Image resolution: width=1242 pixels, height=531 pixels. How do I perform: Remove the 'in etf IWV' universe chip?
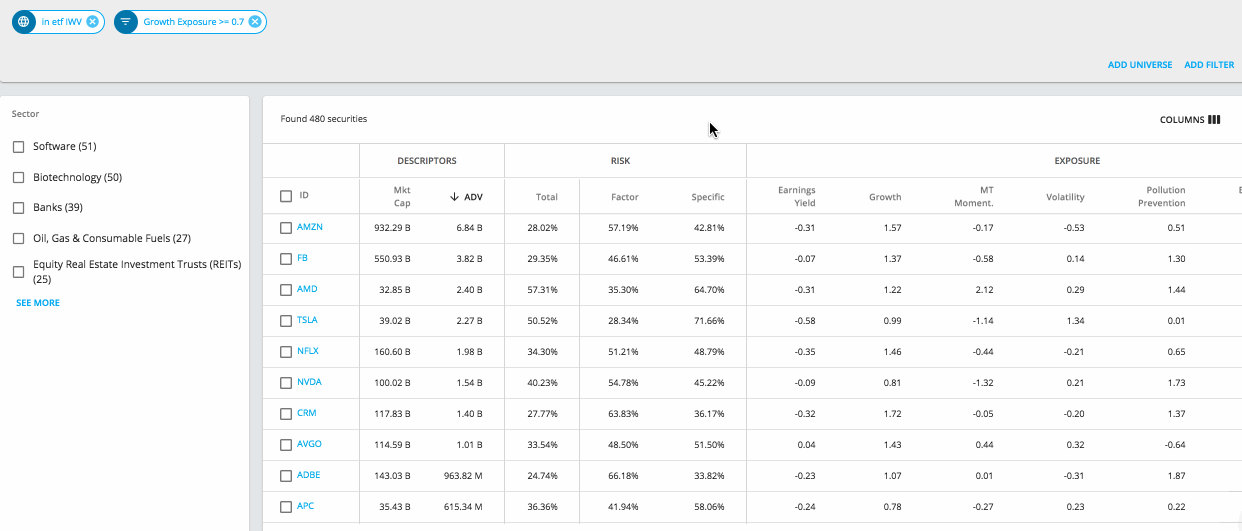(92, 21)
